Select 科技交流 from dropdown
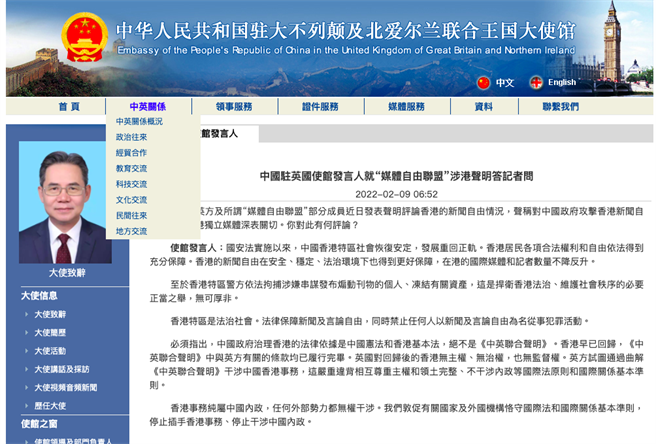 (x=131, y=184)
